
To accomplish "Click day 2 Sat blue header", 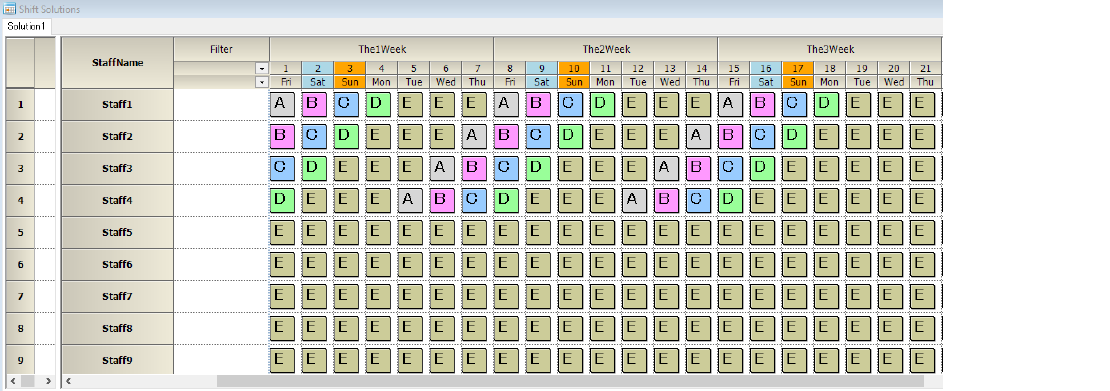I will [x=317, y=74].
